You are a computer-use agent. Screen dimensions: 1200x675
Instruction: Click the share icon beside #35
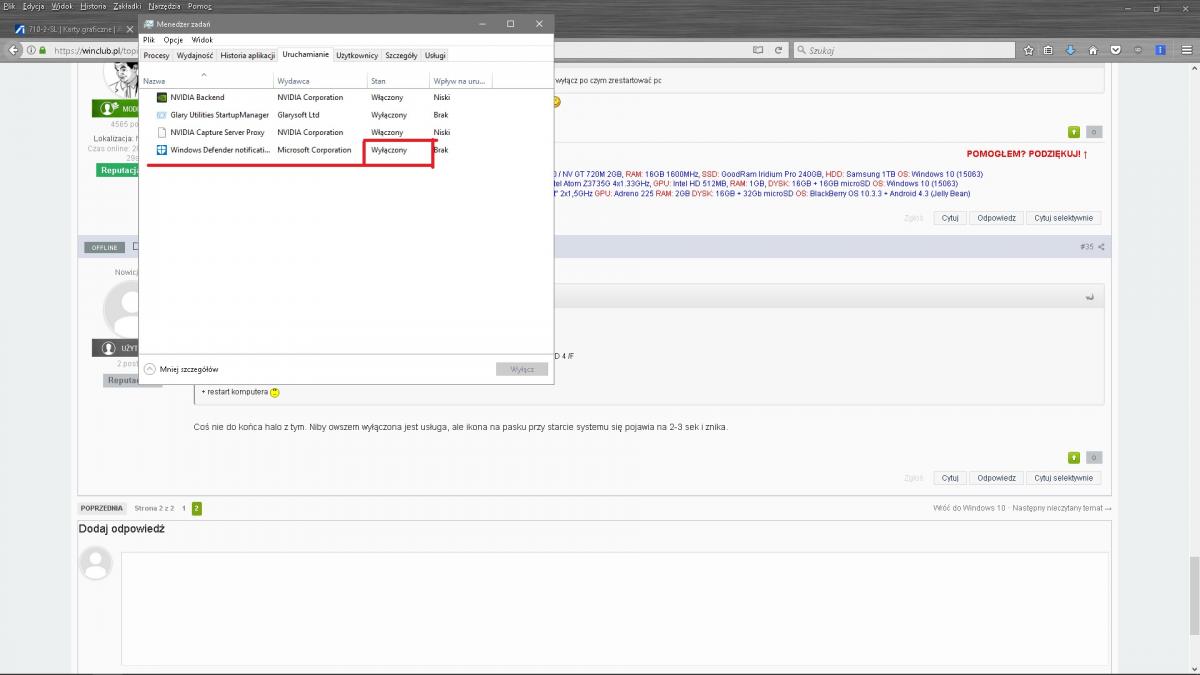[x=1101, y=246]
